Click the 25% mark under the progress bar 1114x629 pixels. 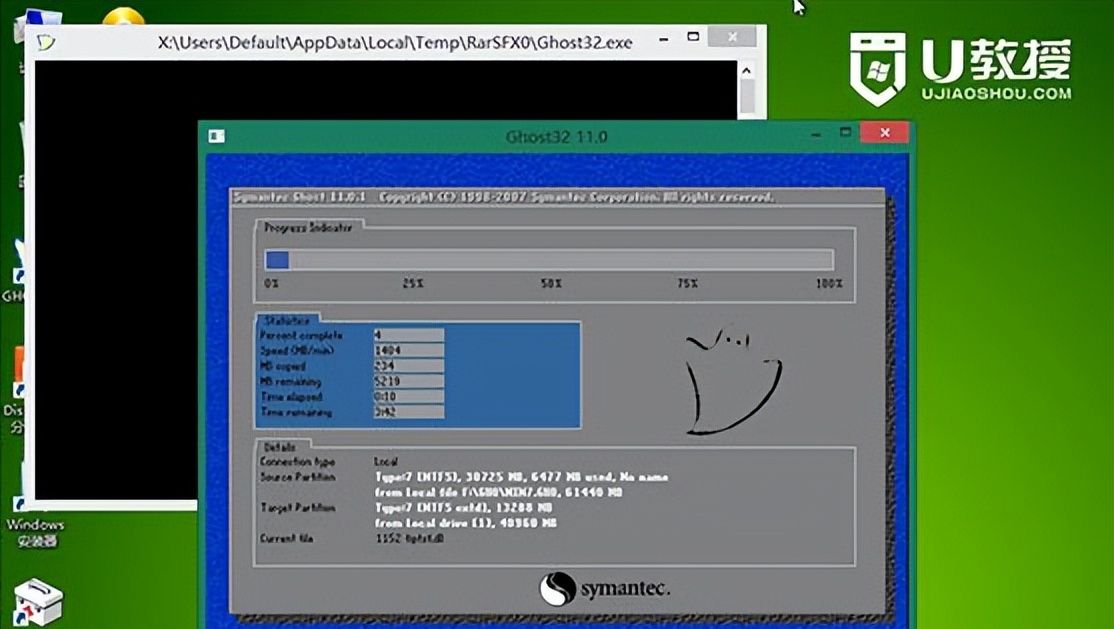[413, 283]
